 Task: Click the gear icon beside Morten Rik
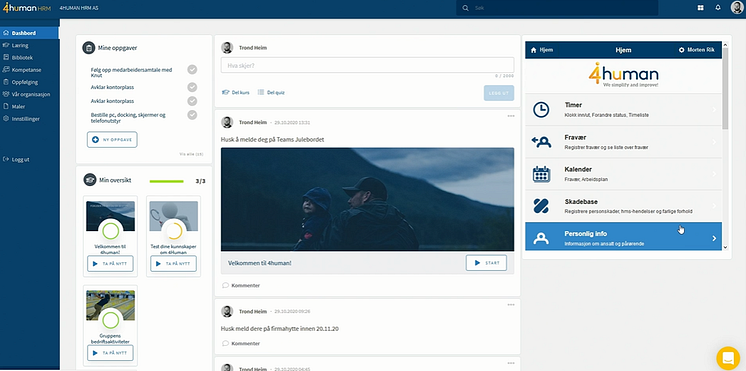(681, 50)
